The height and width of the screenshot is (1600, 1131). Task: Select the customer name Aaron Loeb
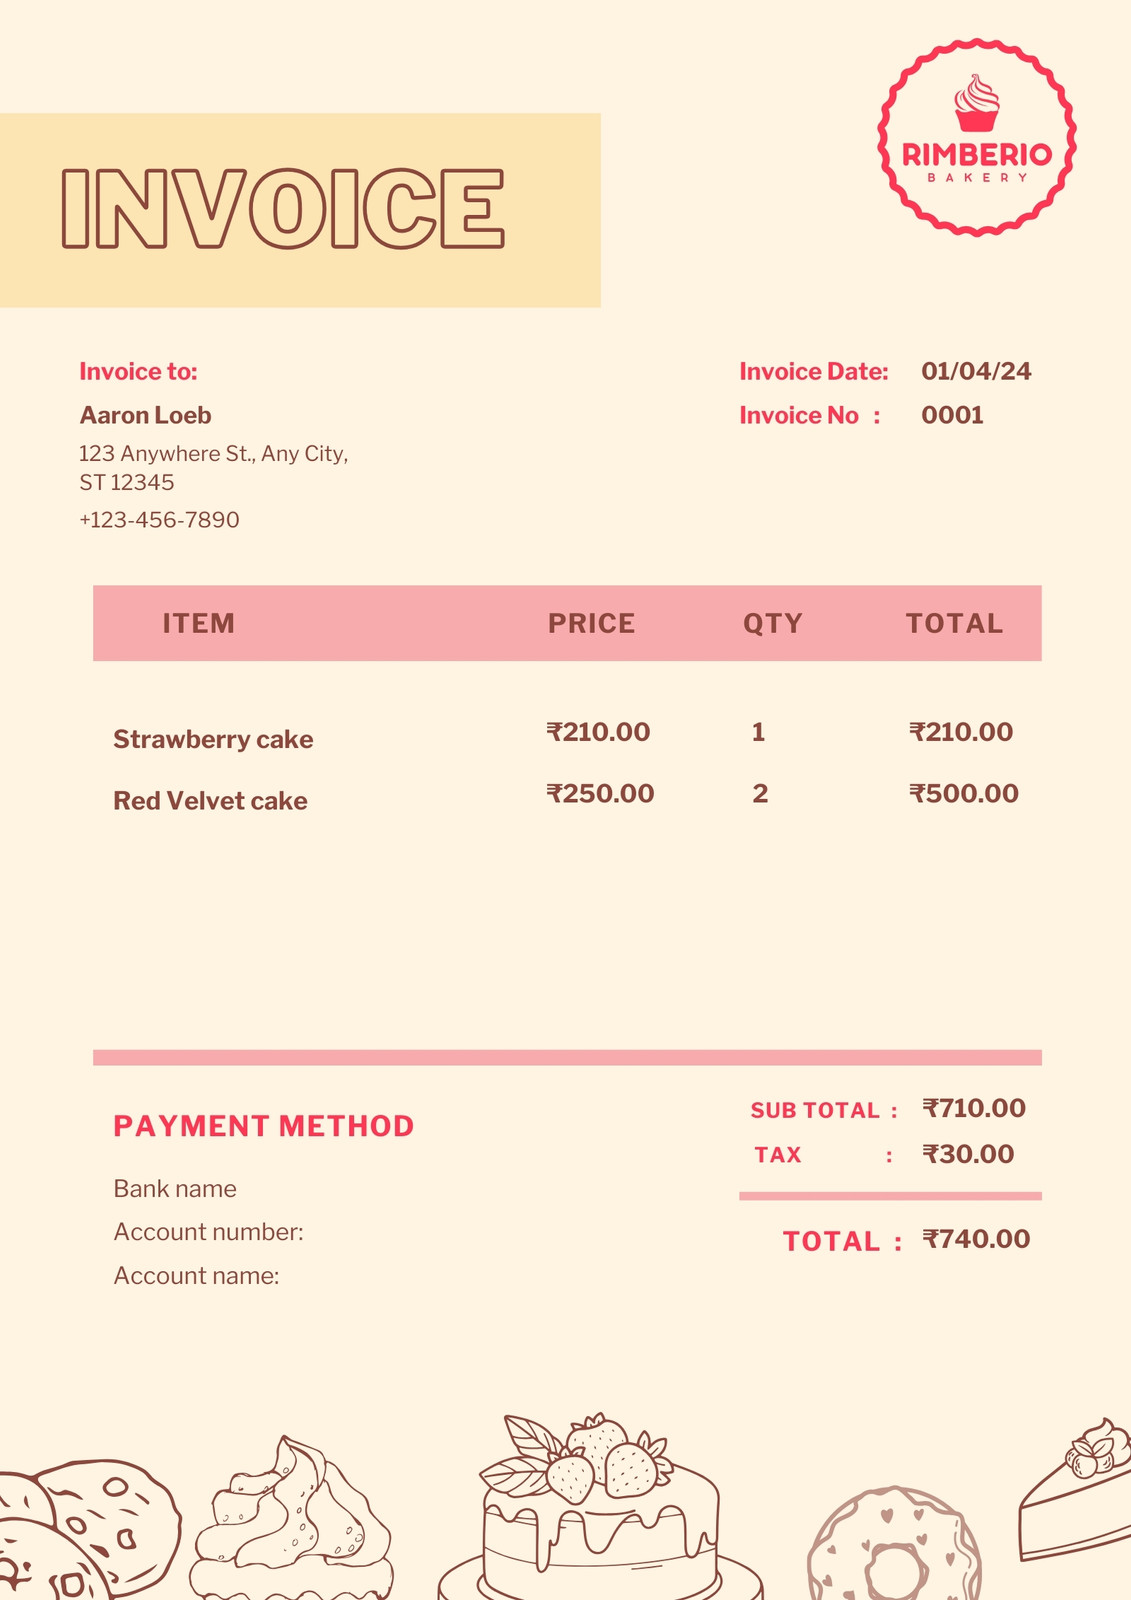[x=145, y=415]
